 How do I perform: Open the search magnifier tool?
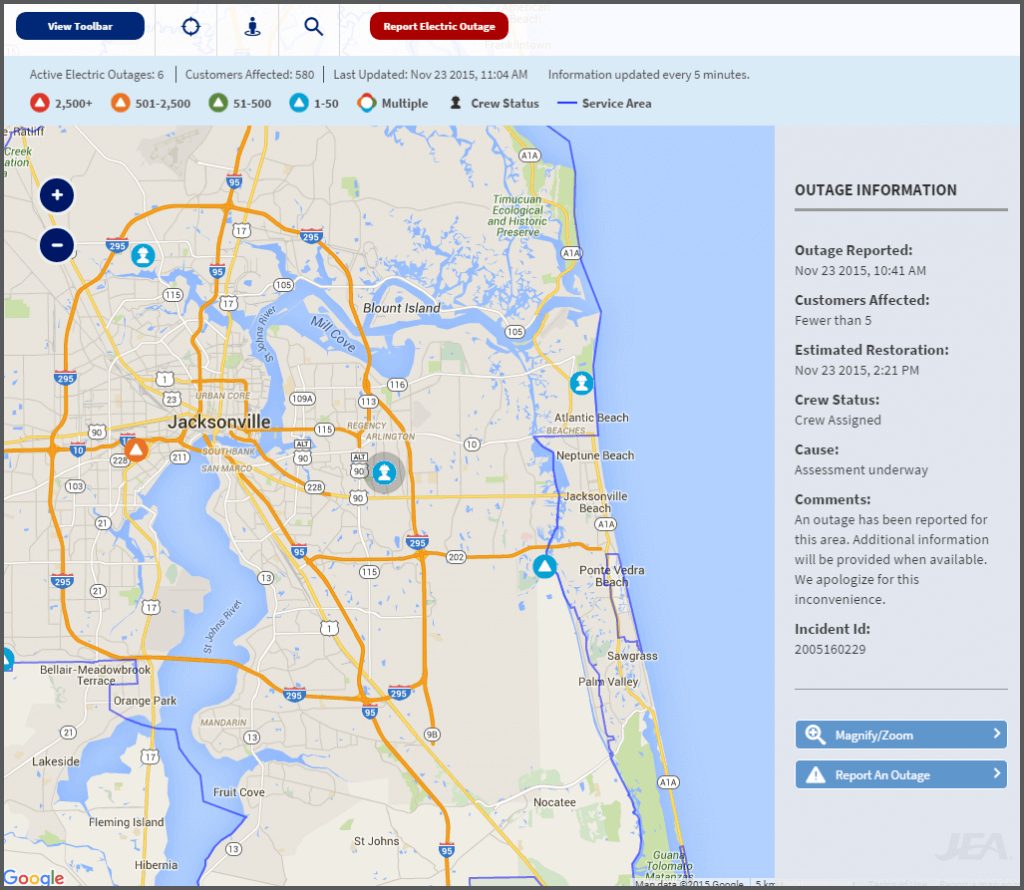click(314, 26)
